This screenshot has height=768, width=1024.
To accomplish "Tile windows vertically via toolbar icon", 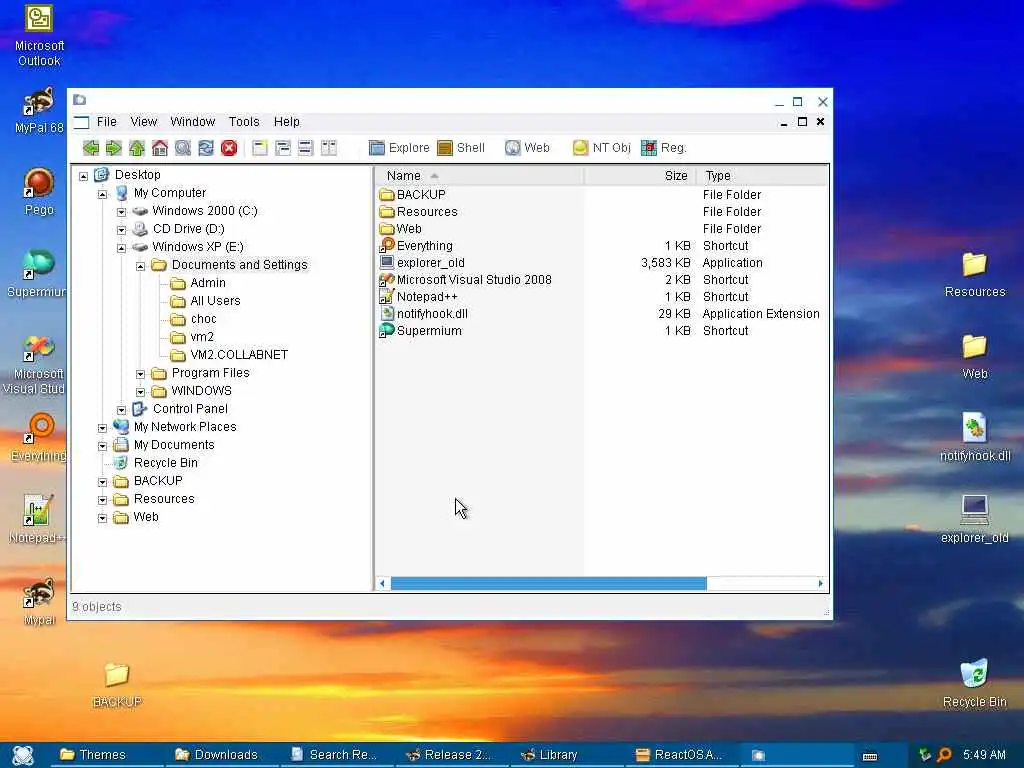I will point(328,148).
